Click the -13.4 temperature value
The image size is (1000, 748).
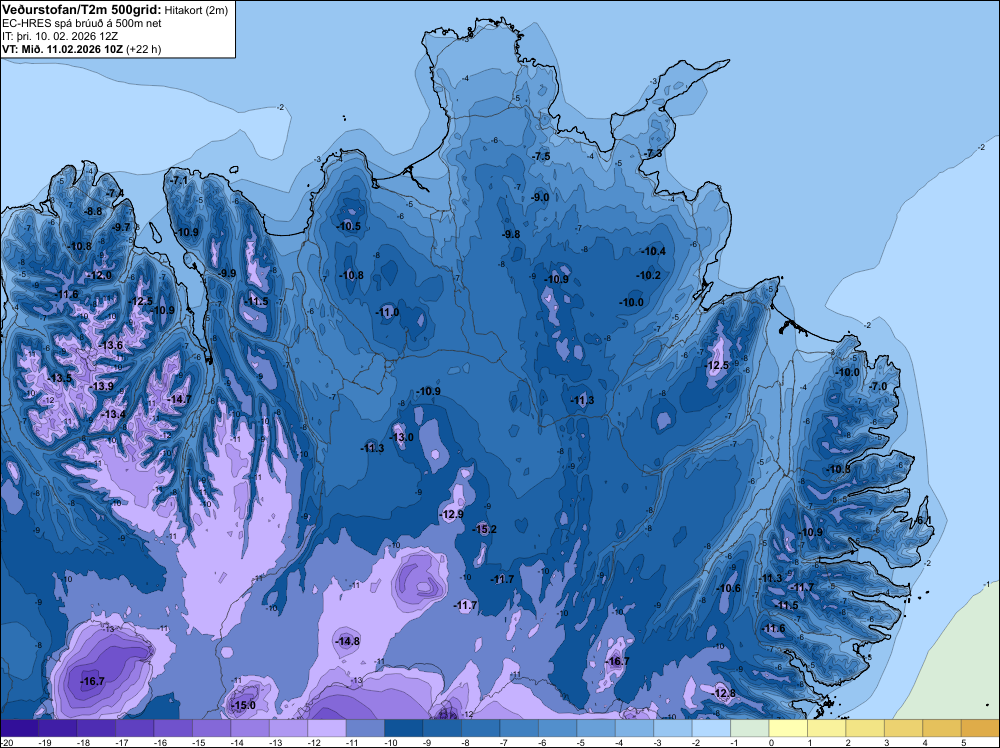tap(114, 414)
